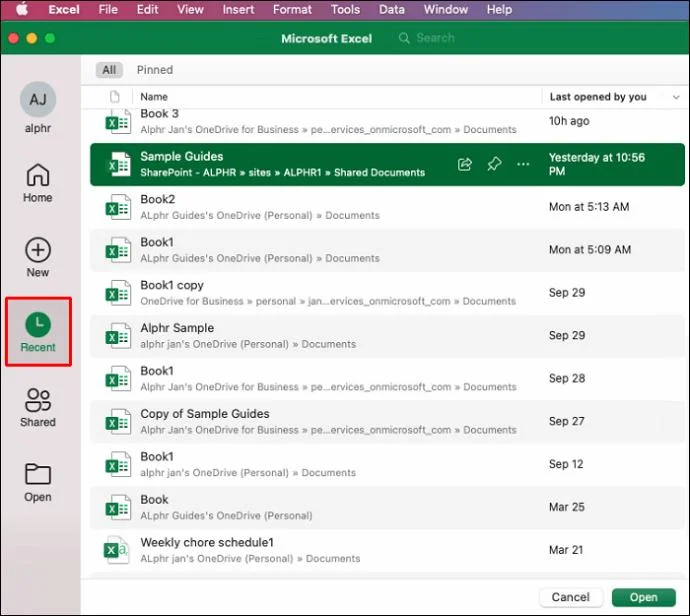Screen dimensions: 690x616
Task: Select the Book2 file name
Action: pos(158,199)
